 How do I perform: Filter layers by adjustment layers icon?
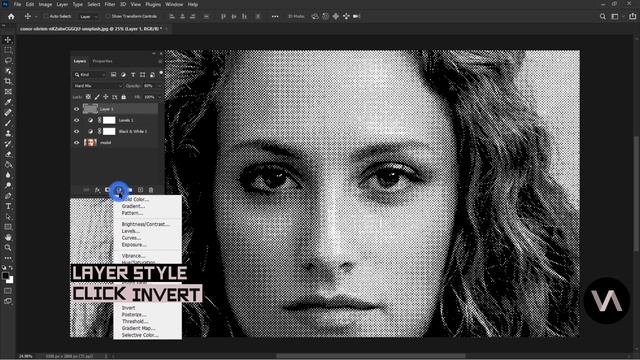123,75
